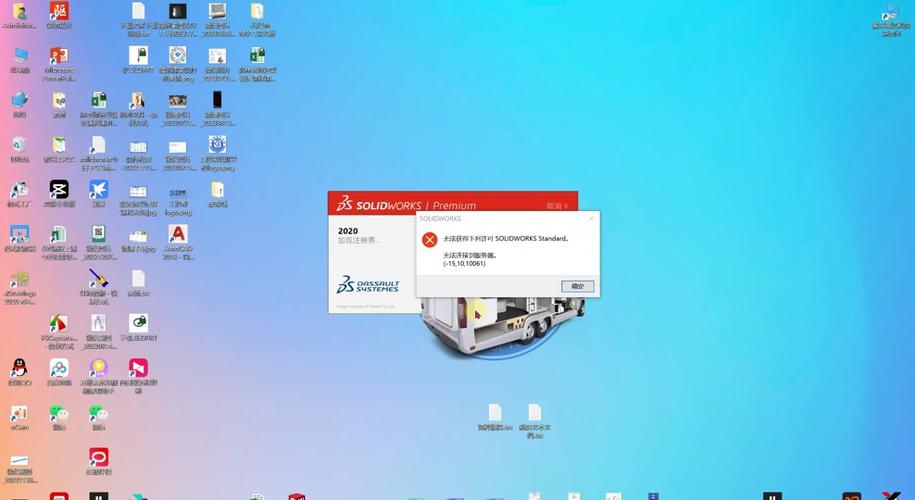Viewport: 915px width, 500px height.
Task: Open the dark photo thumbnail in top row
Action: pyautogui.click(x=178, y=19)
